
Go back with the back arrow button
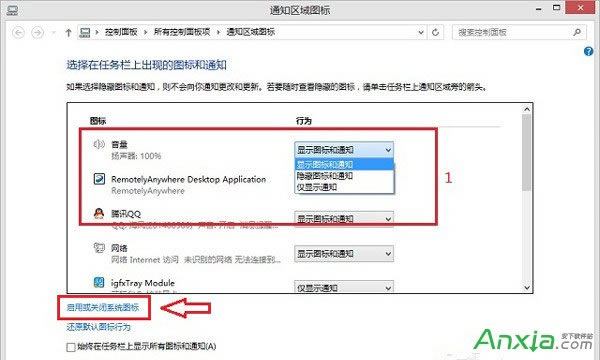pyautogui.click(x=18, y=33)
